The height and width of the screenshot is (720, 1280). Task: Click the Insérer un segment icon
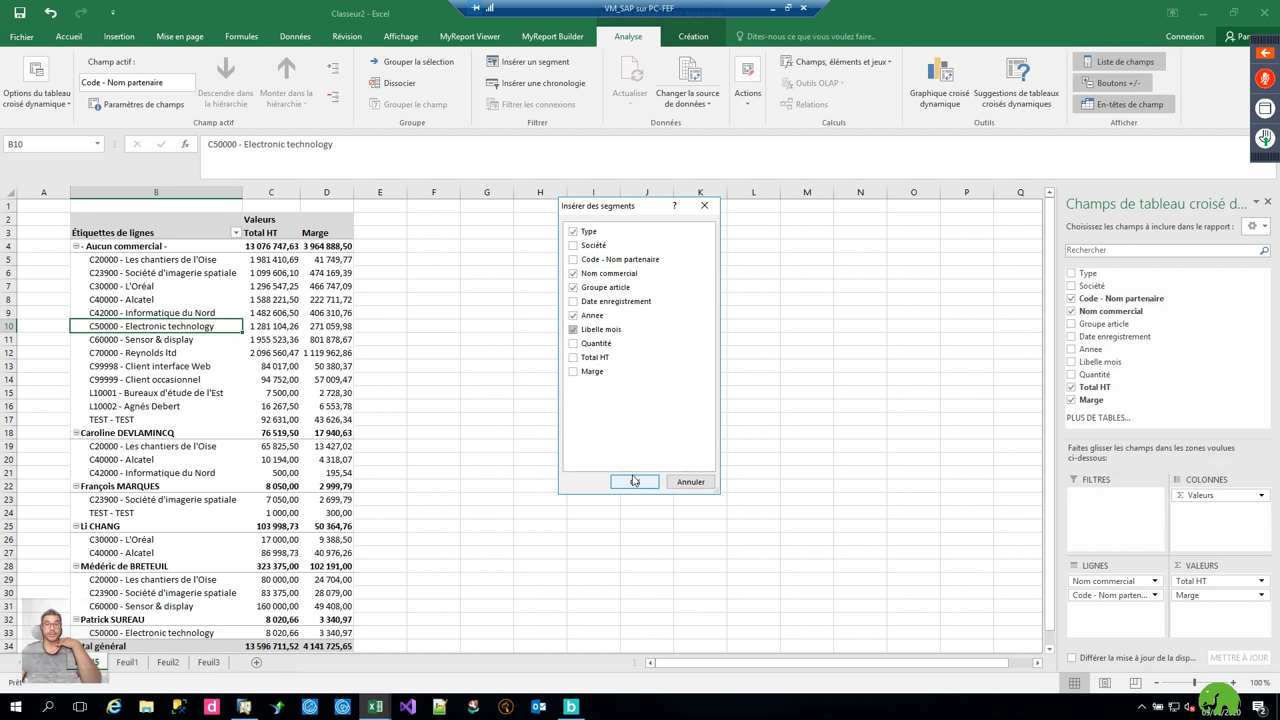492,62
